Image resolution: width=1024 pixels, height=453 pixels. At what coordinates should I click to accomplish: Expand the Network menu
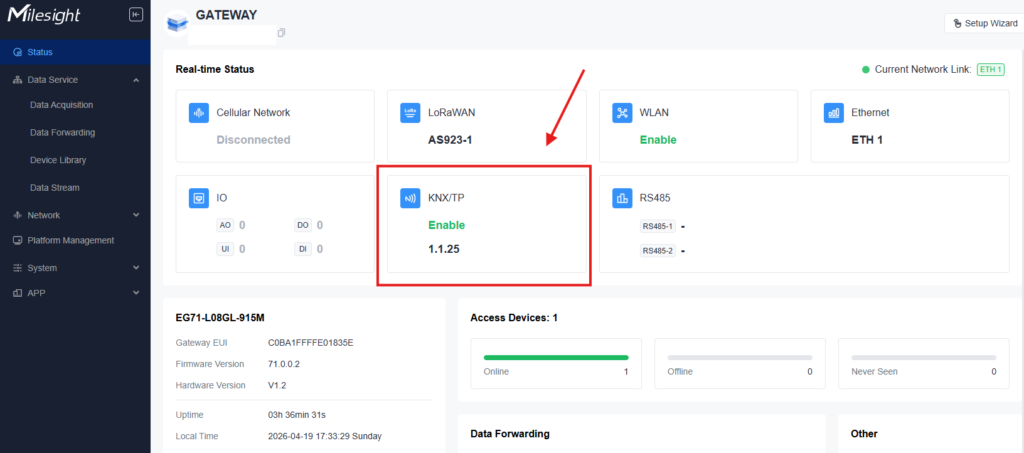coord(136,215)
